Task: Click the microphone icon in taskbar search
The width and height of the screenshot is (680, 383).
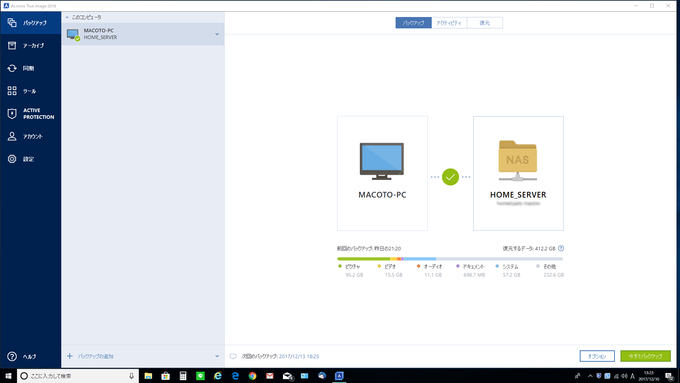Action: [131, 376]
